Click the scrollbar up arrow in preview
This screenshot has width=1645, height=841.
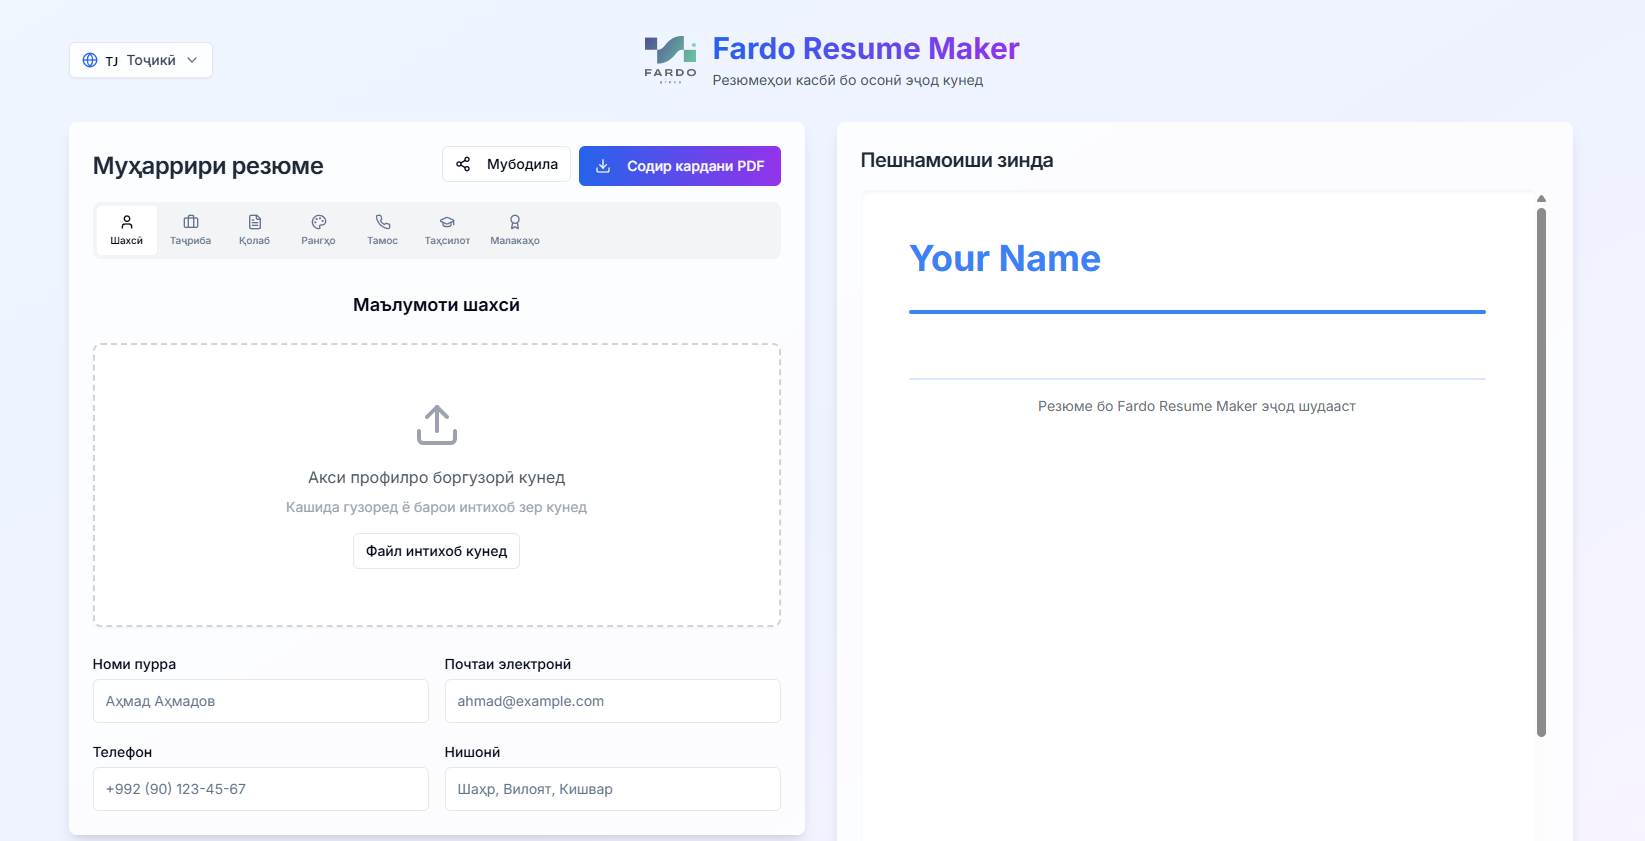1541,198
